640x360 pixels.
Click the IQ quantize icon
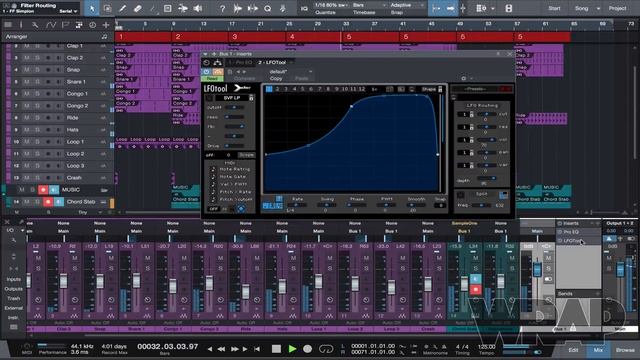point(304,9)
